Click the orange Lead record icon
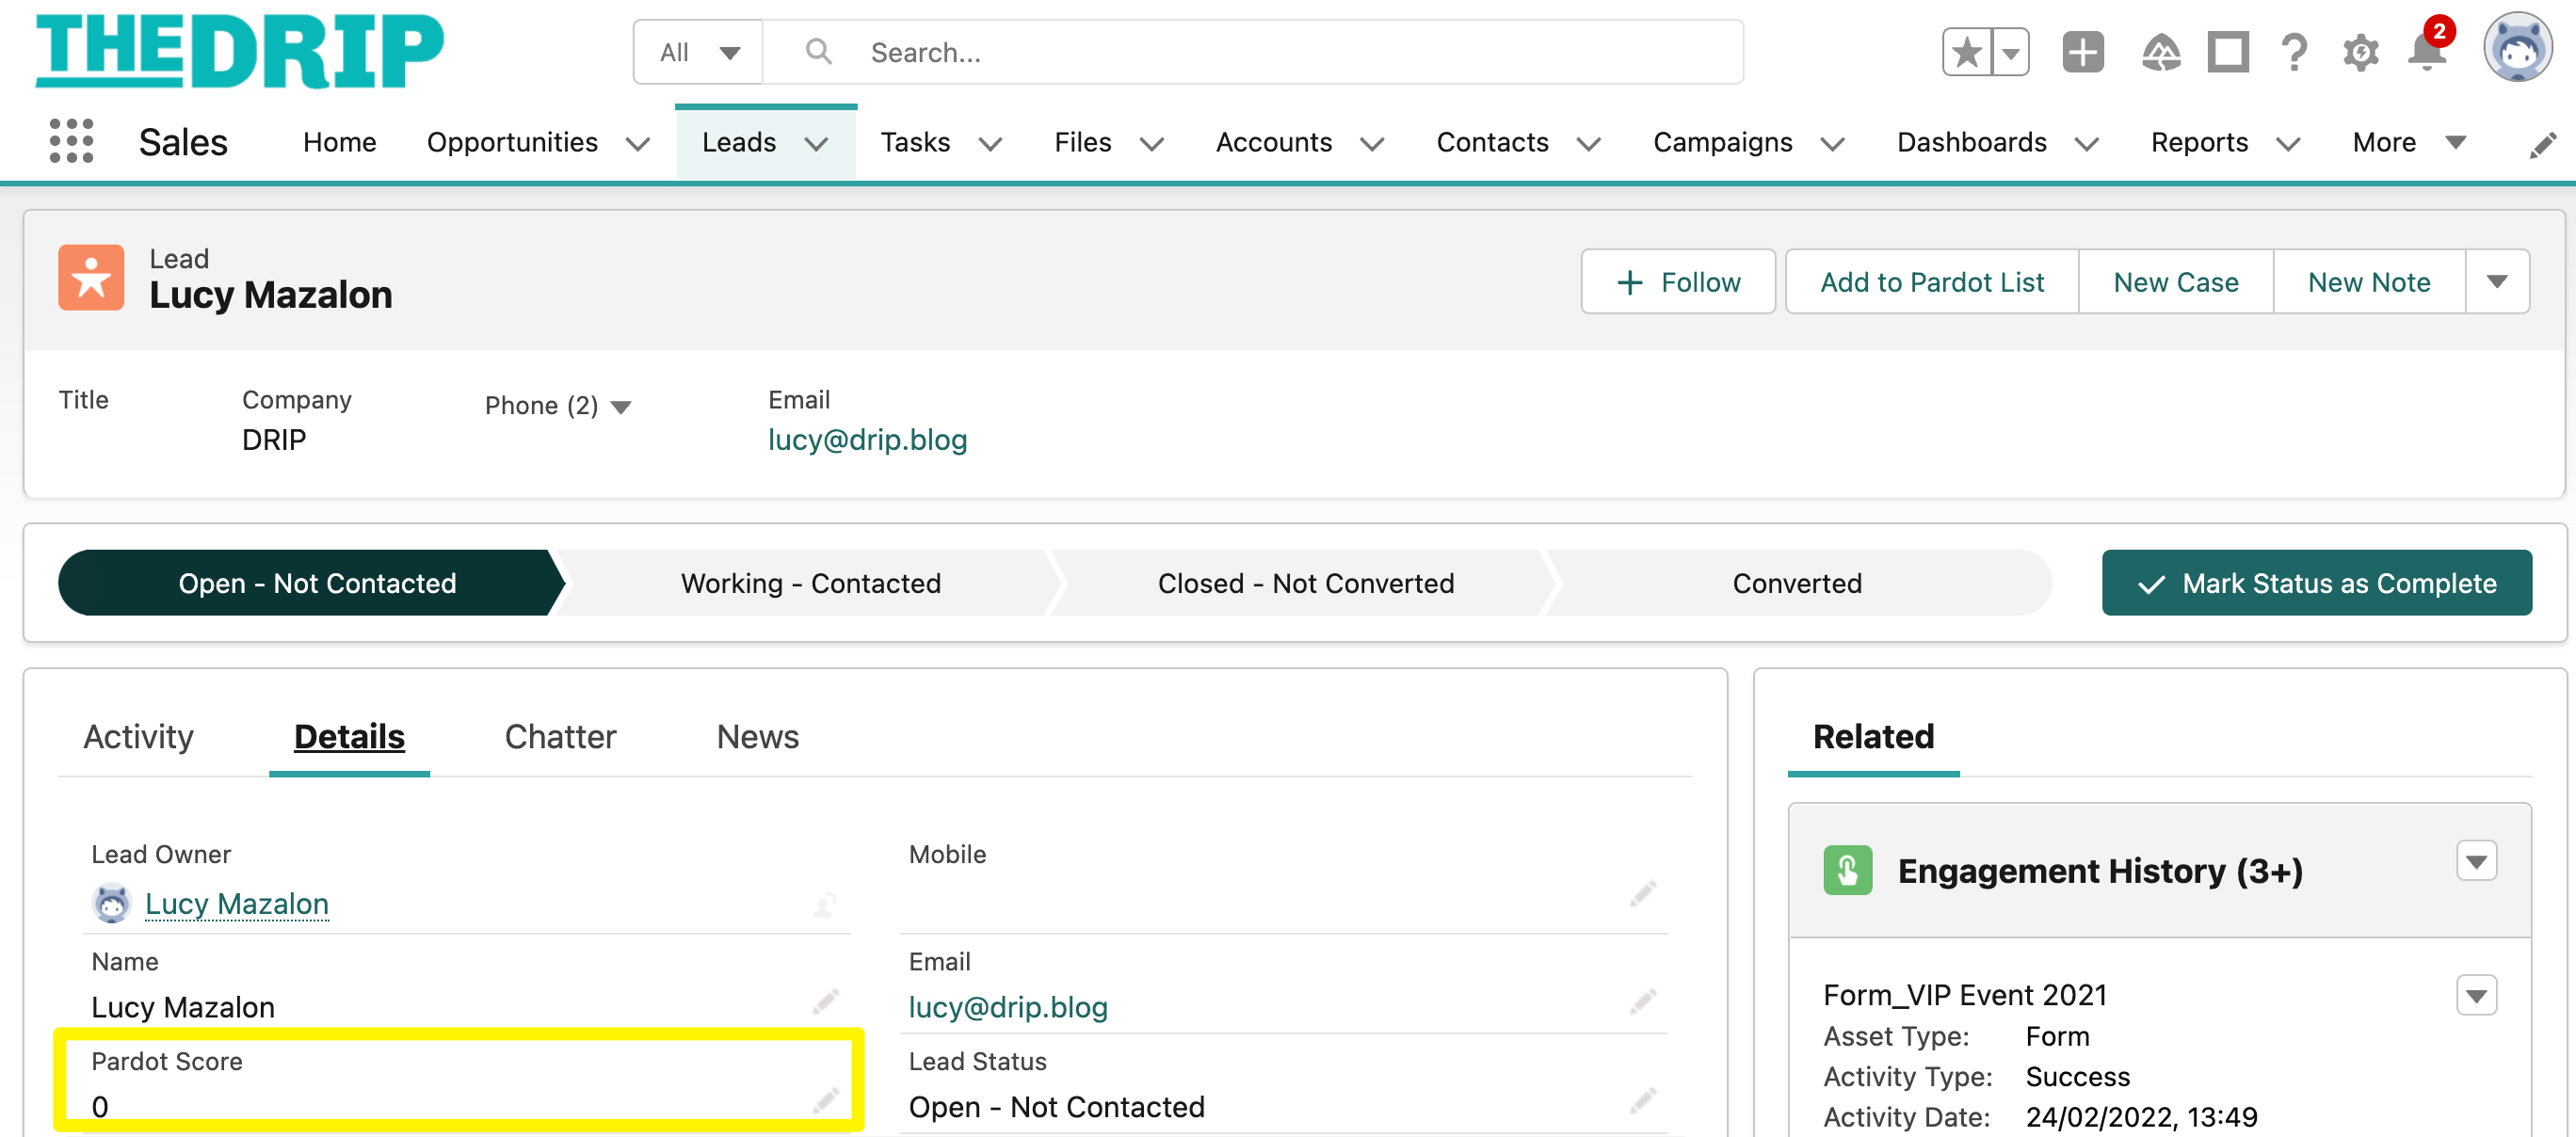This screenshot has height=1137, width=2576. pyautogui.click(x=91, y=278)
